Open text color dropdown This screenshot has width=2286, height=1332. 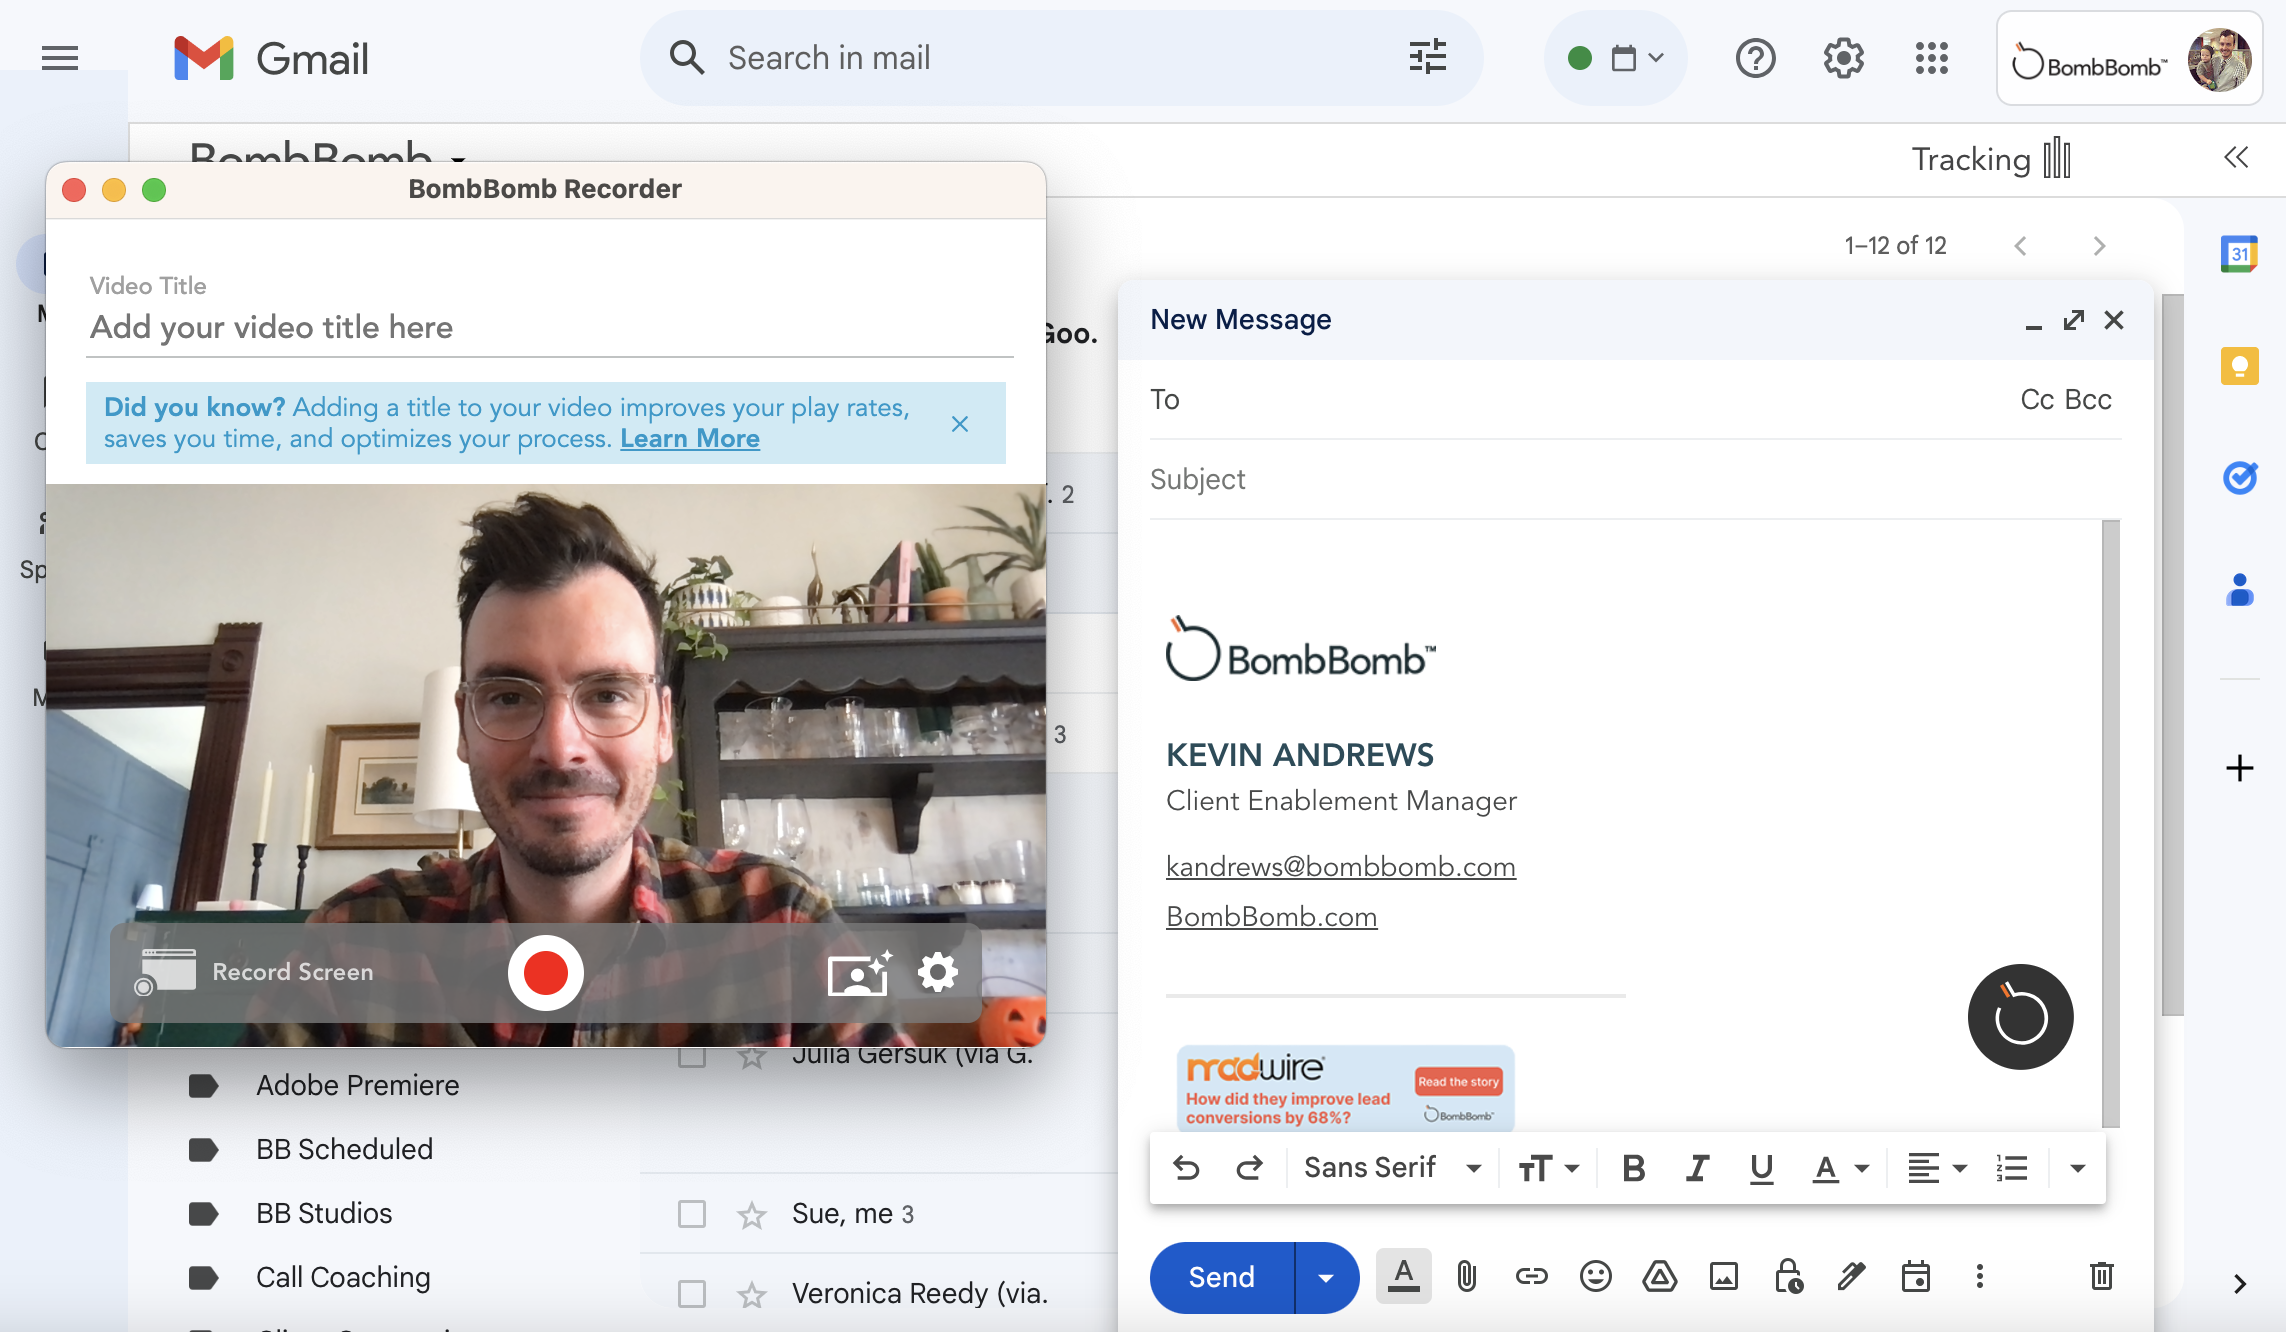click(x=1841, y=1168)
